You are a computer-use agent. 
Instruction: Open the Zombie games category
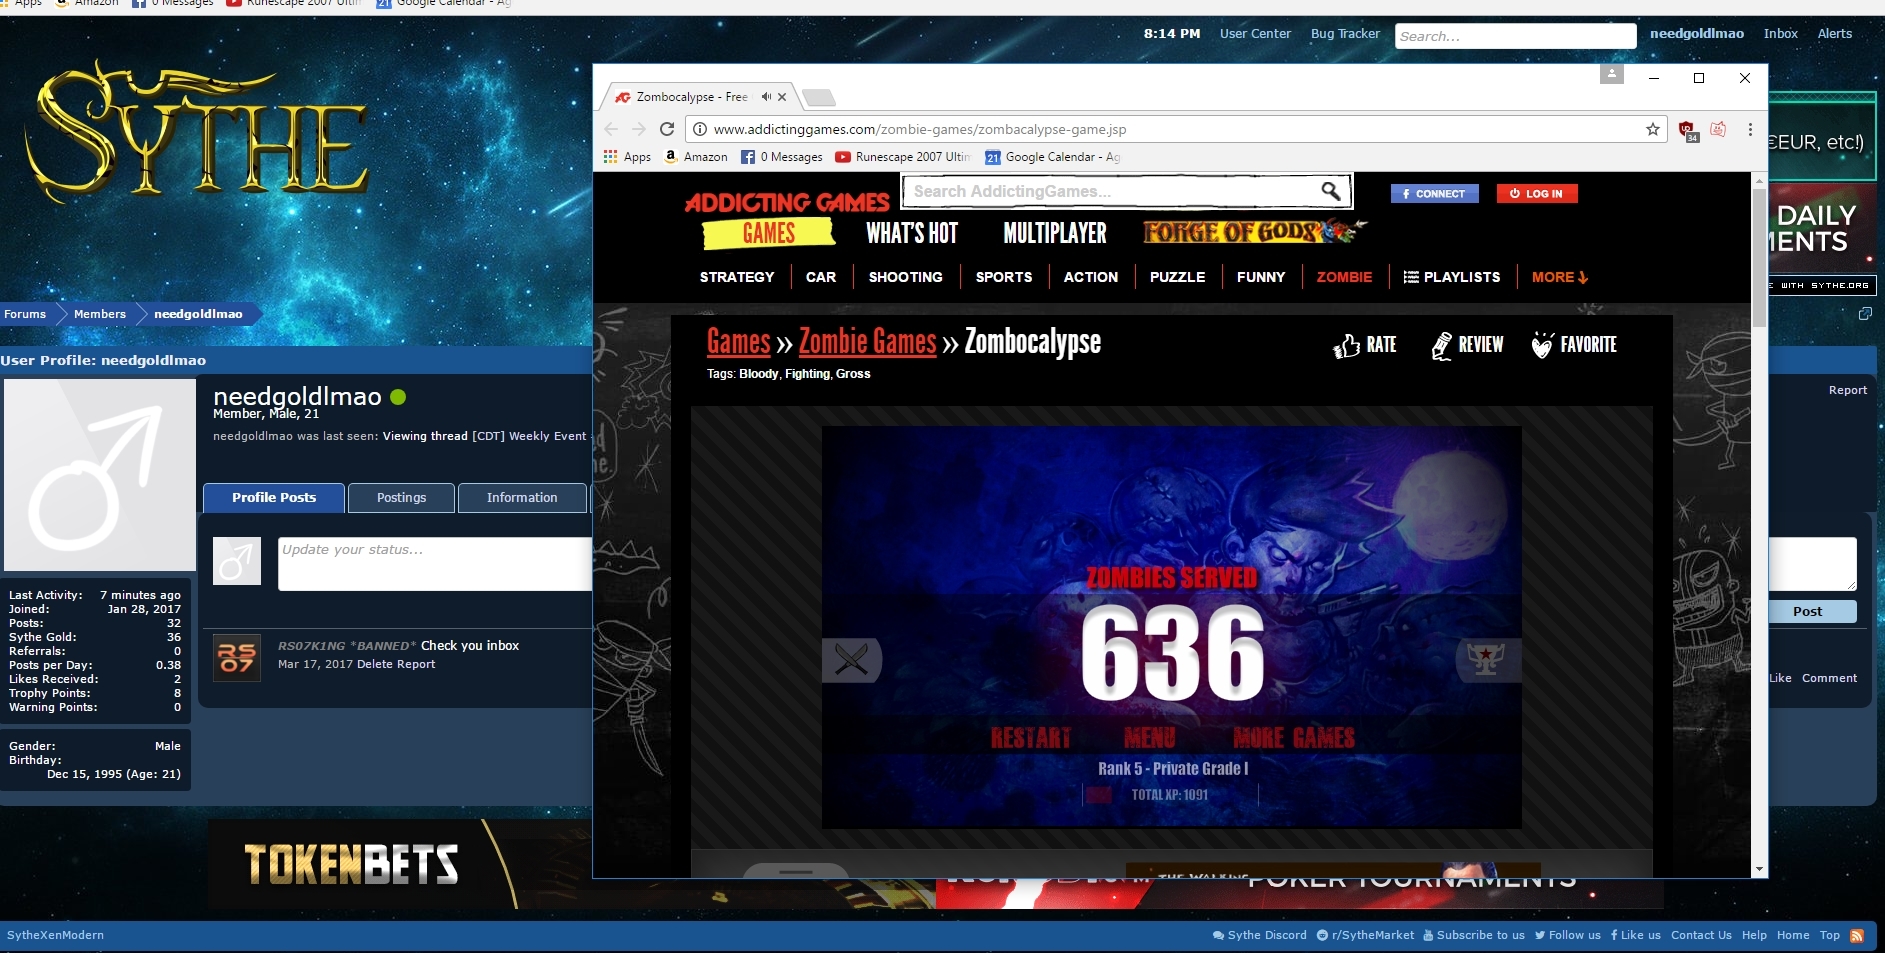(1344, 277)
